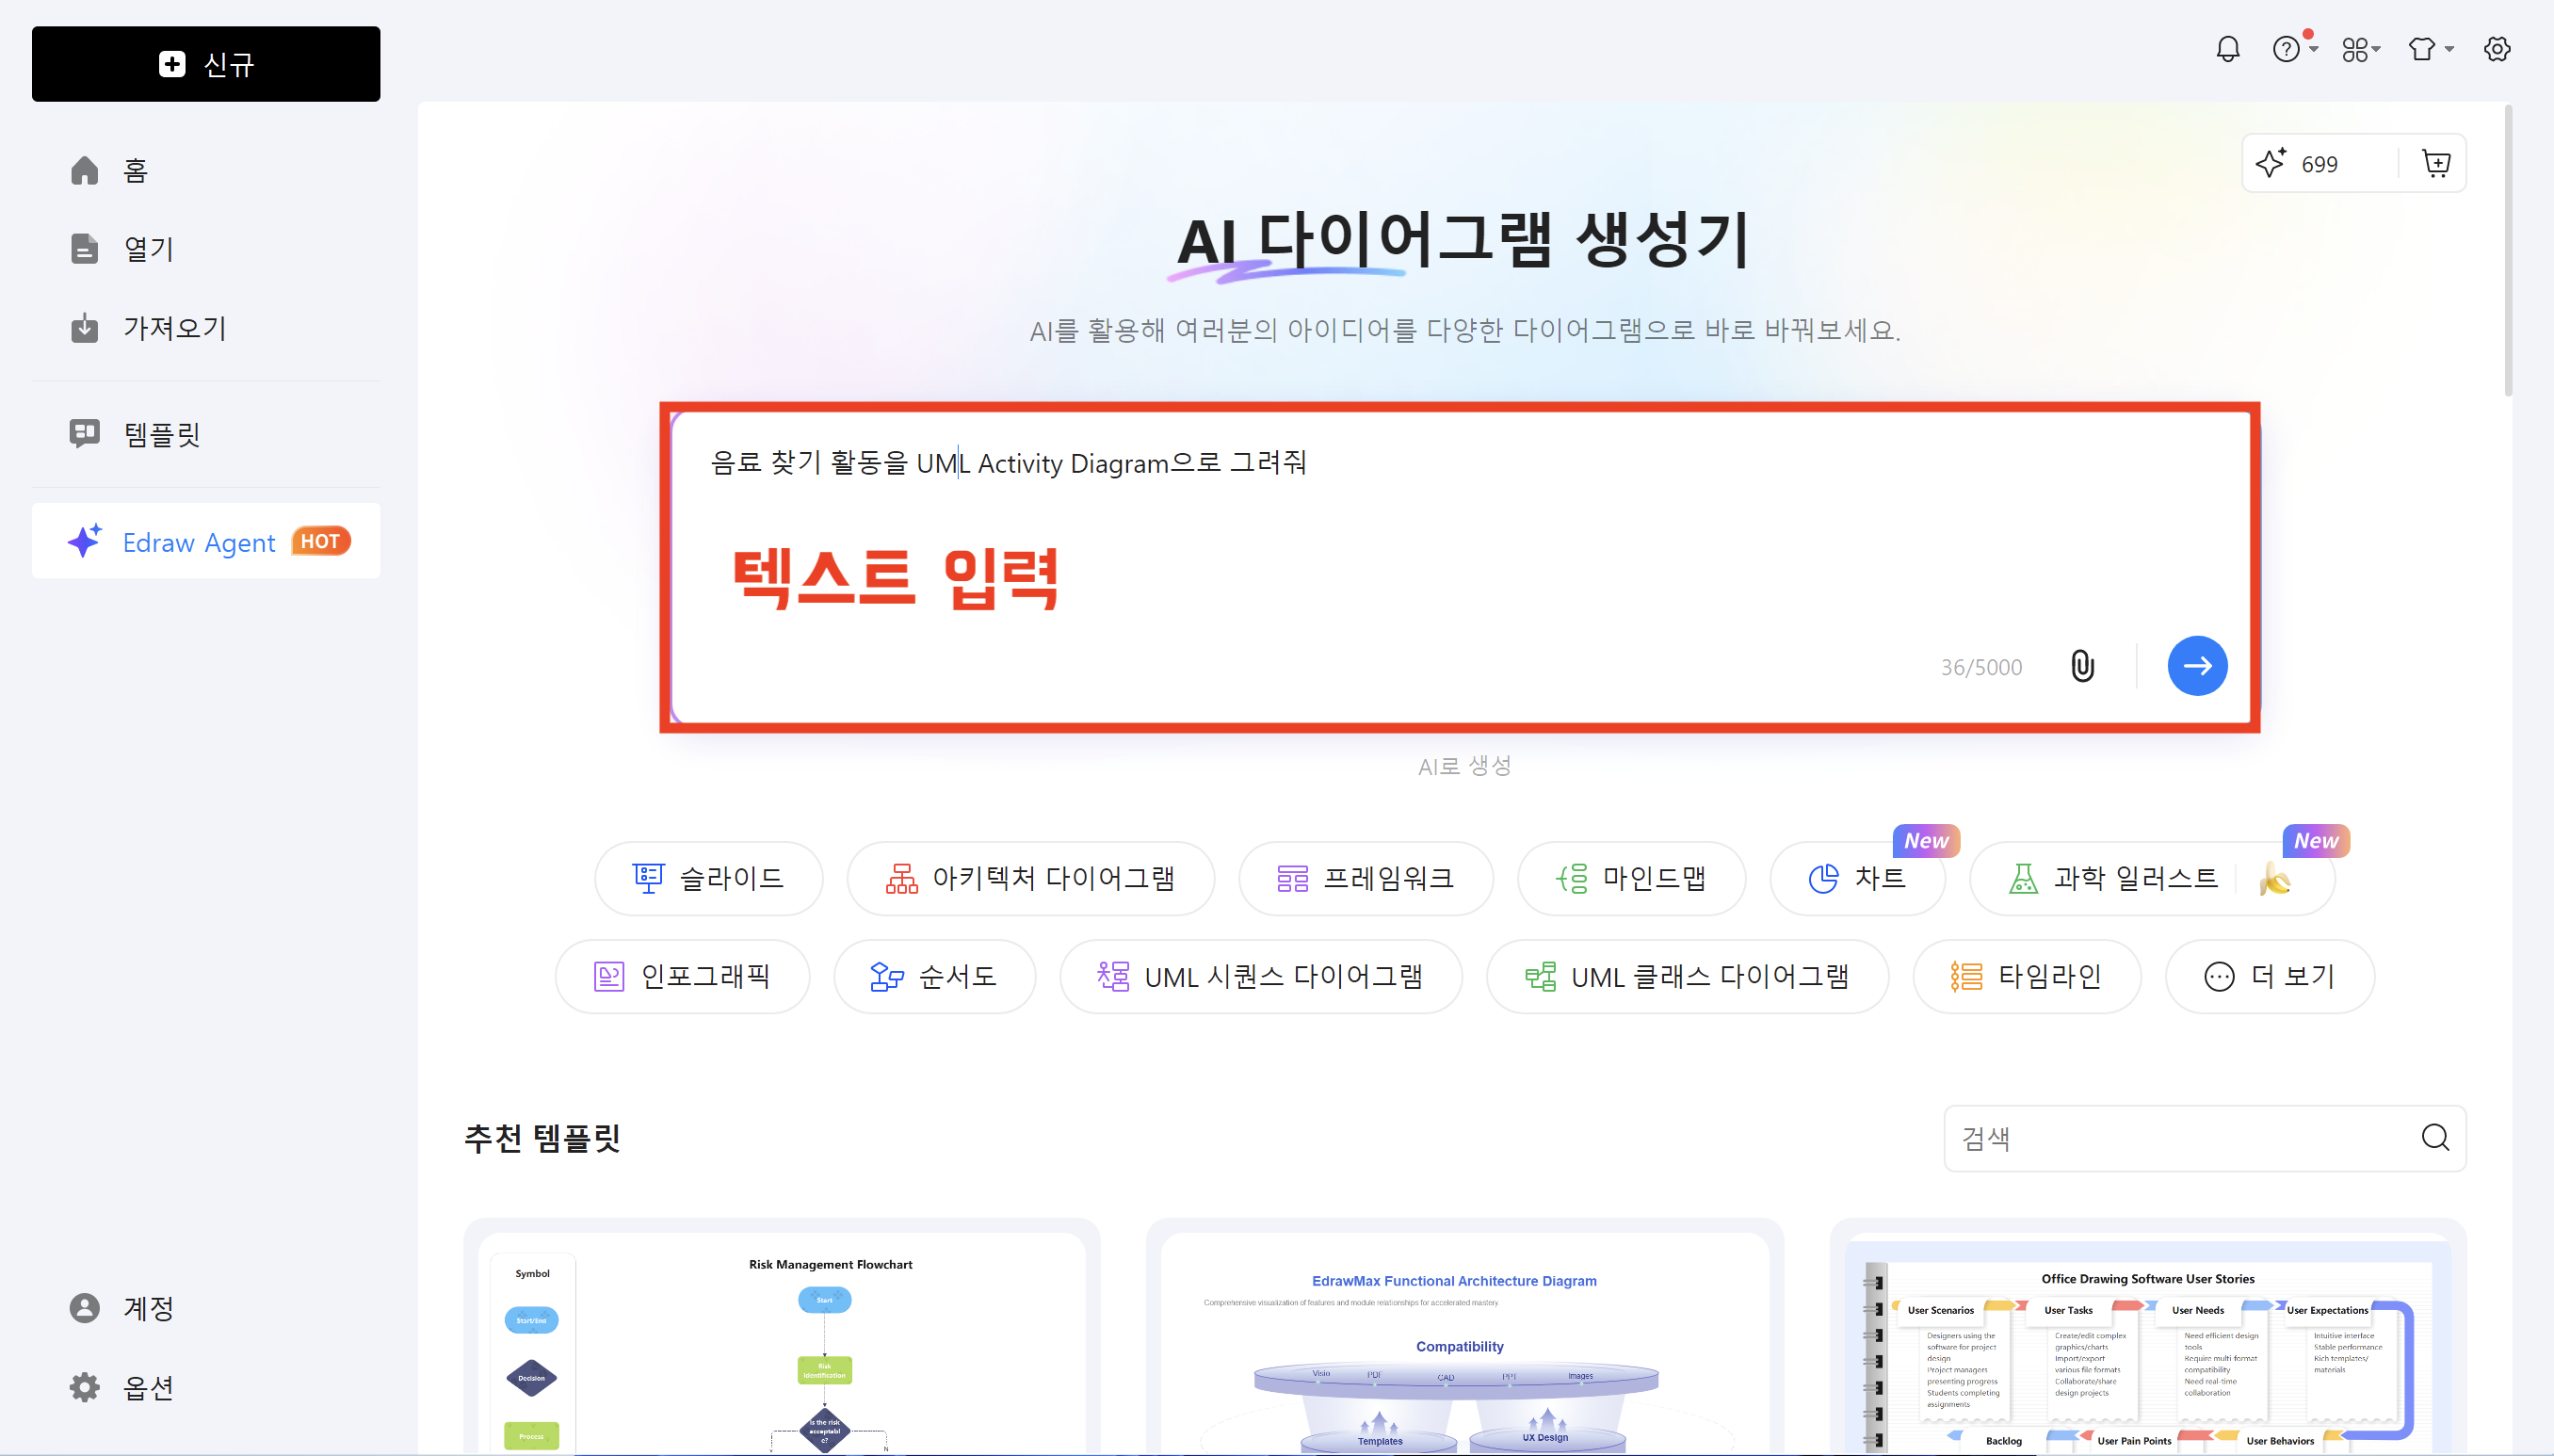Choose UML 시퀀스 다이어그램 chip
This screenshot has height=1456, width=2554.
pyautogui.click(x=1260, y=976)
